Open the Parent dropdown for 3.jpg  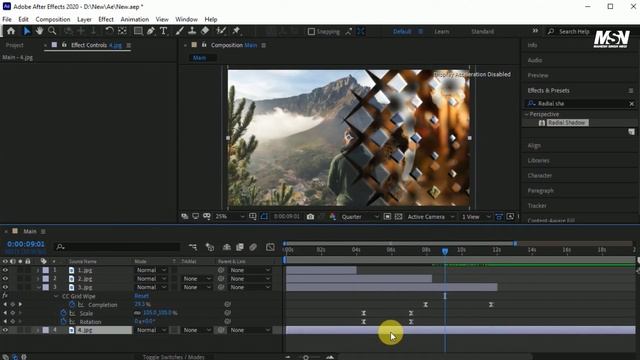[x=250, y=287]
